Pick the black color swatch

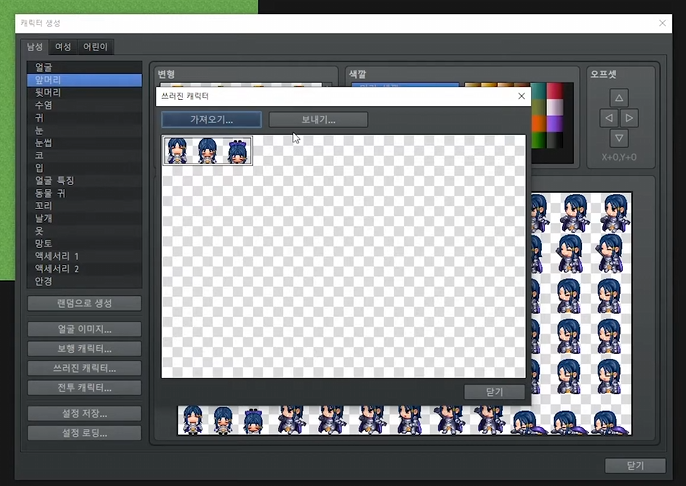555,140
